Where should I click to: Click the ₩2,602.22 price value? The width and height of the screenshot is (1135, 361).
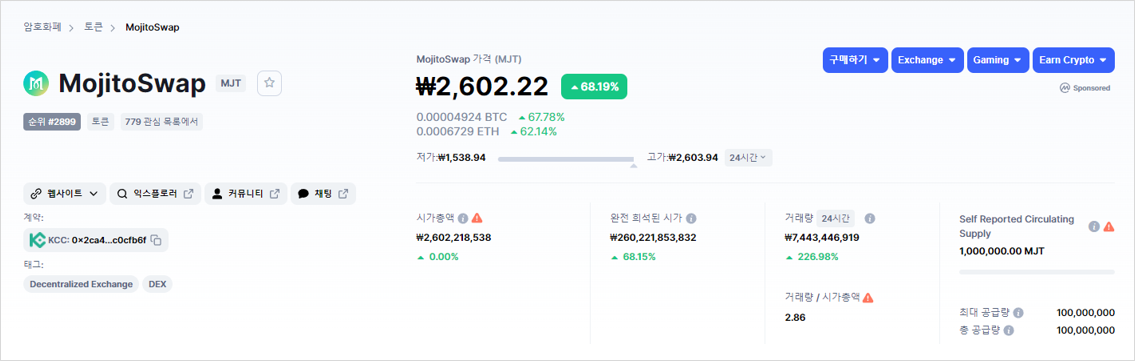(483, 87)
